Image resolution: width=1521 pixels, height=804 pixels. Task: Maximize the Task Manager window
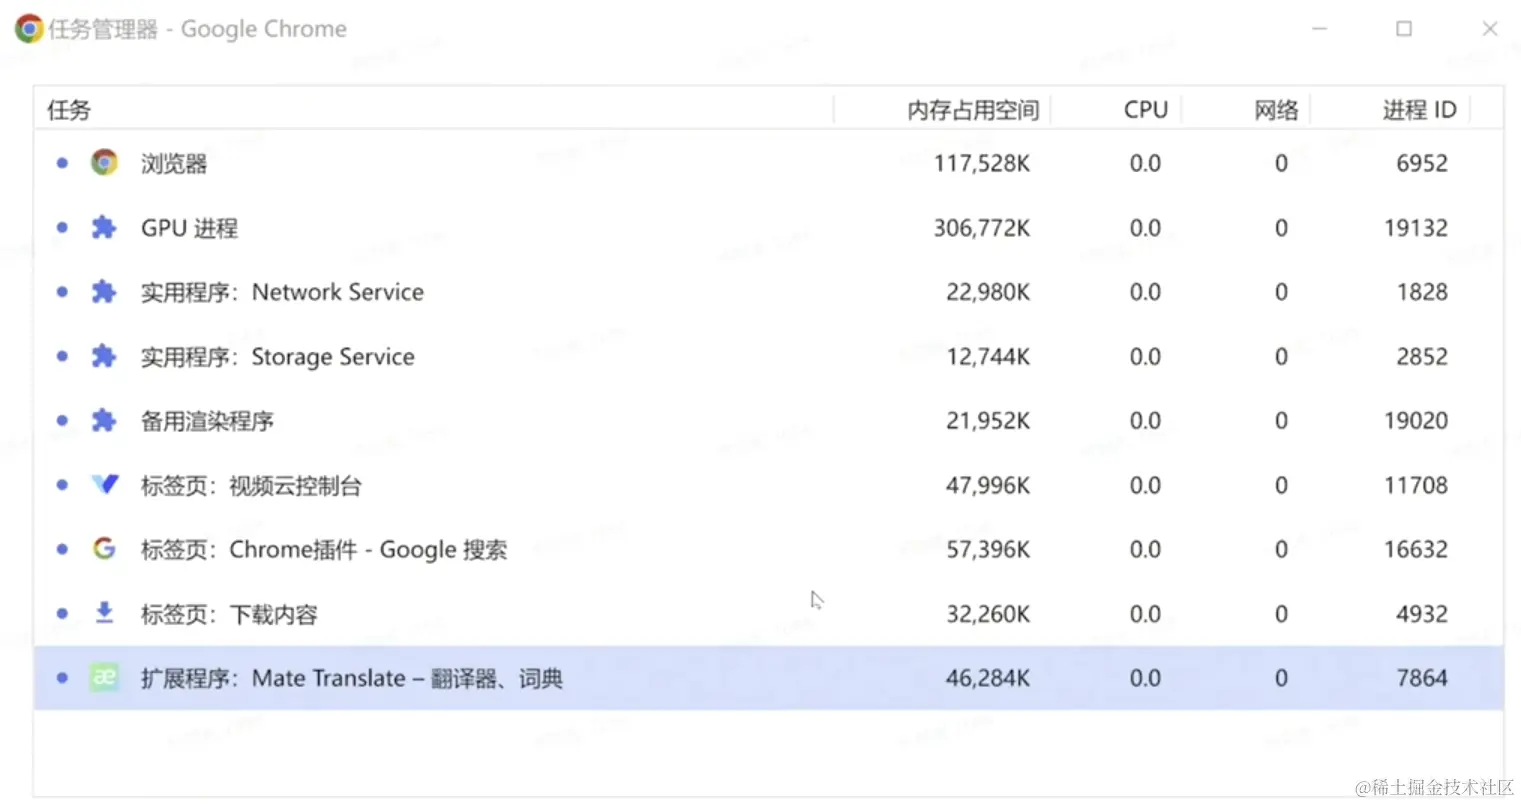tap(1404, 29)
